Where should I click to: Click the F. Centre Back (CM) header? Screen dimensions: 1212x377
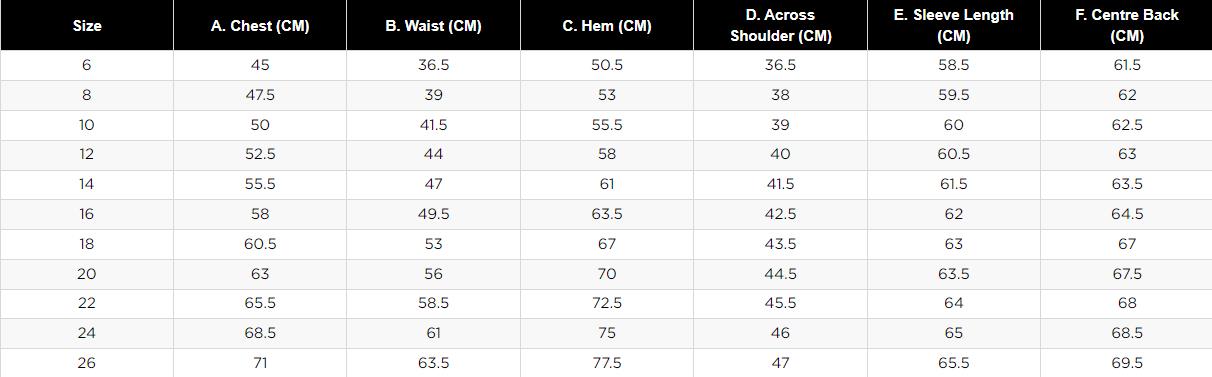pos(1126,26)
